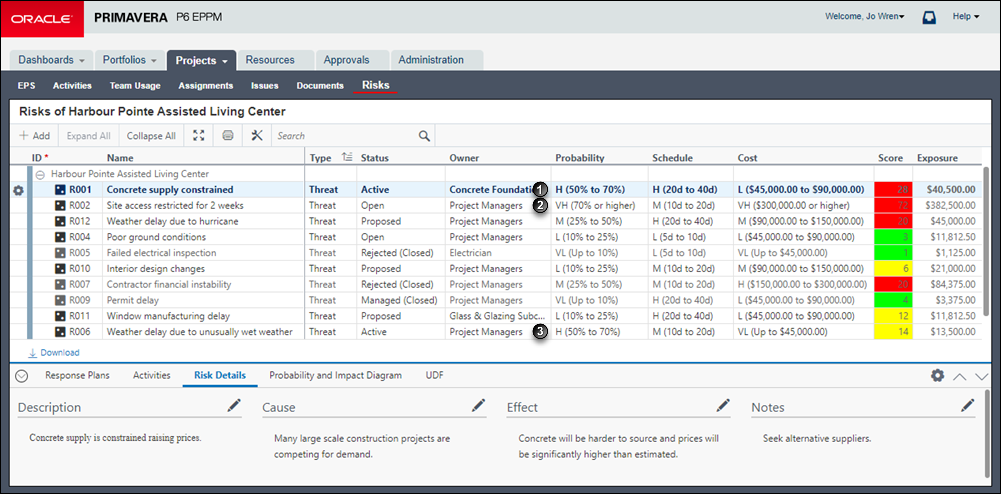The image size is (1001, 494).
Task: Click in the Search field
Action: tap(345, 136)
